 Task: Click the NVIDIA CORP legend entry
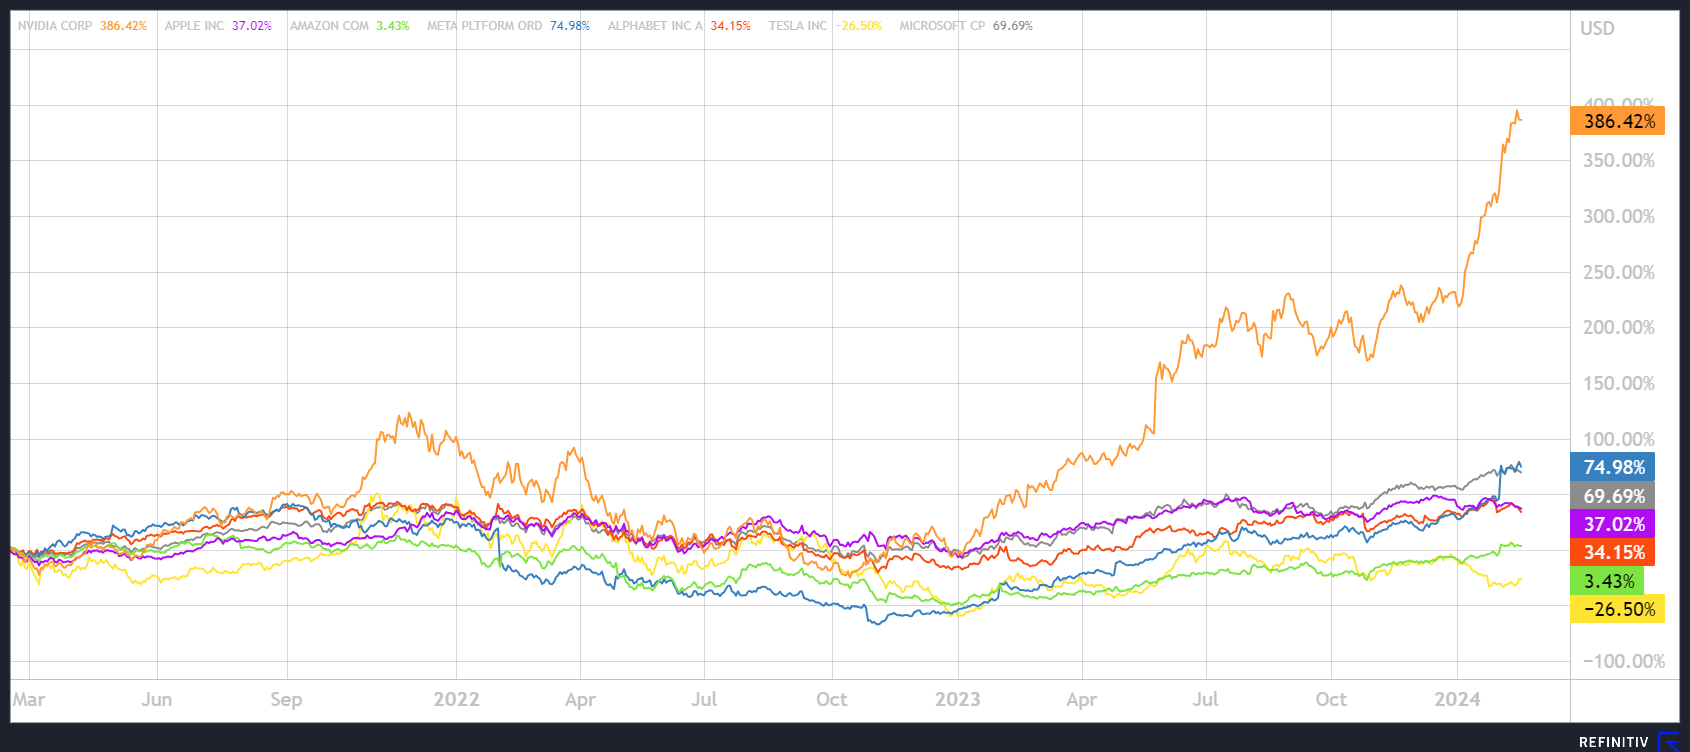click(x=82, y=26)
